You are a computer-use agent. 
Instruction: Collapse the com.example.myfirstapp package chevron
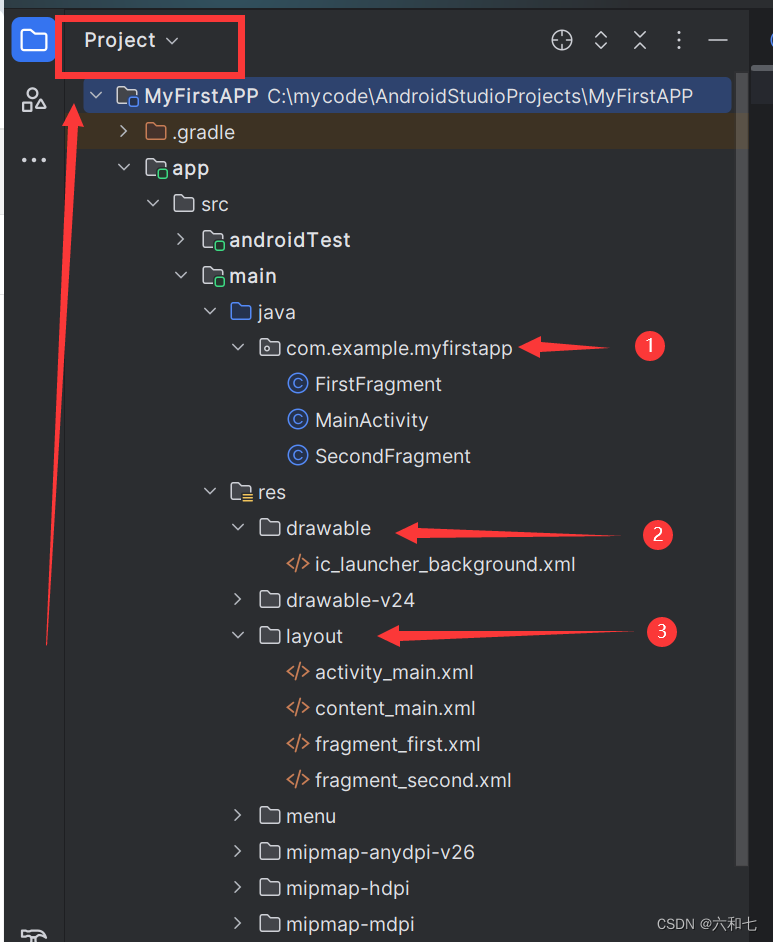(x=238, y=348)
